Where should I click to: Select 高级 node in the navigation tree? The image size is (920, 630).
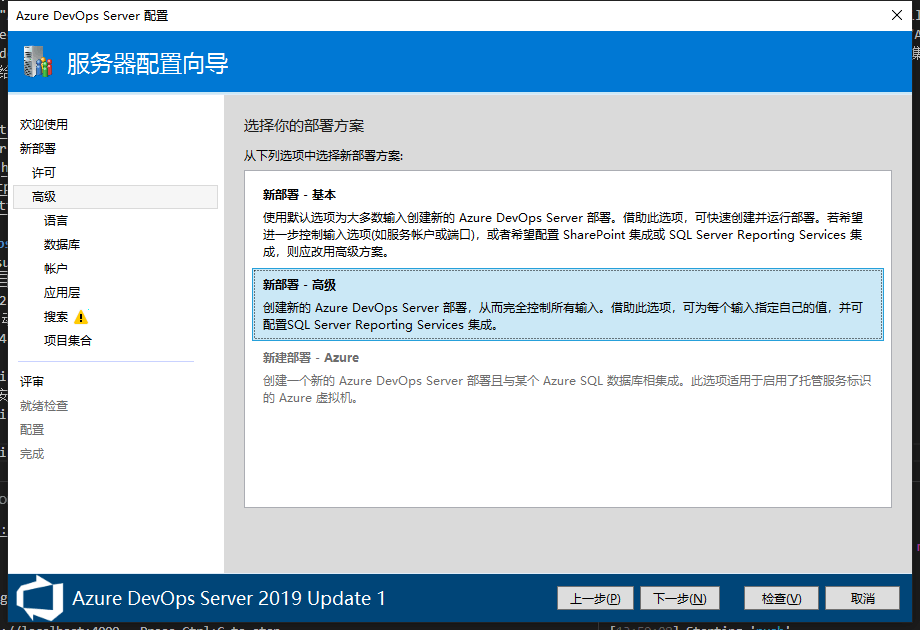click(44, 197)
